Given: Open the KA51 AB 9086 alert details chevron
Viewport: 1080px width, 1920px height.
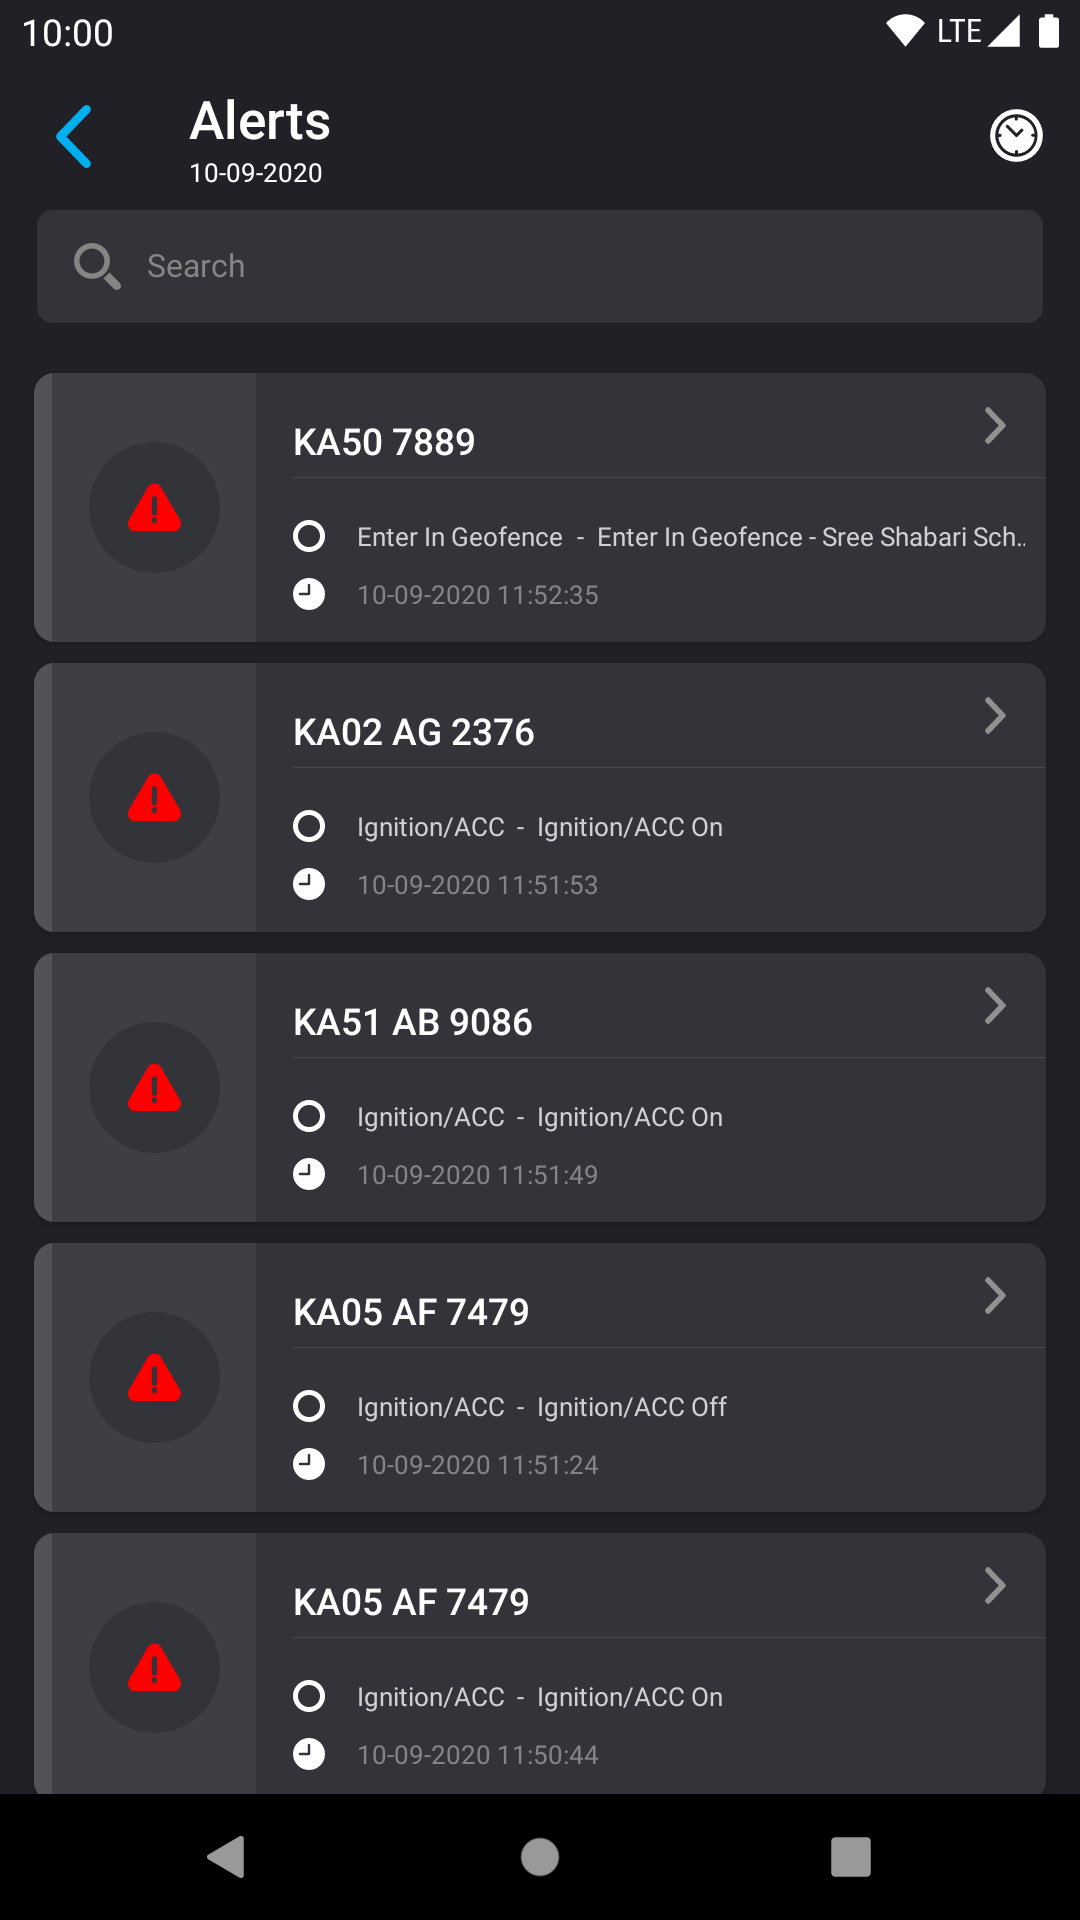Looking at the screenshot, I should (995, 1006).
